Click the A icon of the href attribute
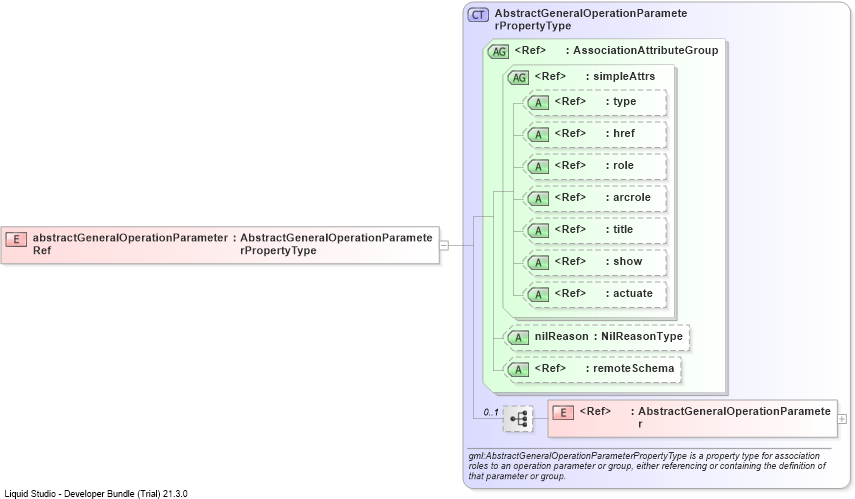The image size is (855, 499). click(x=538, y=135)
